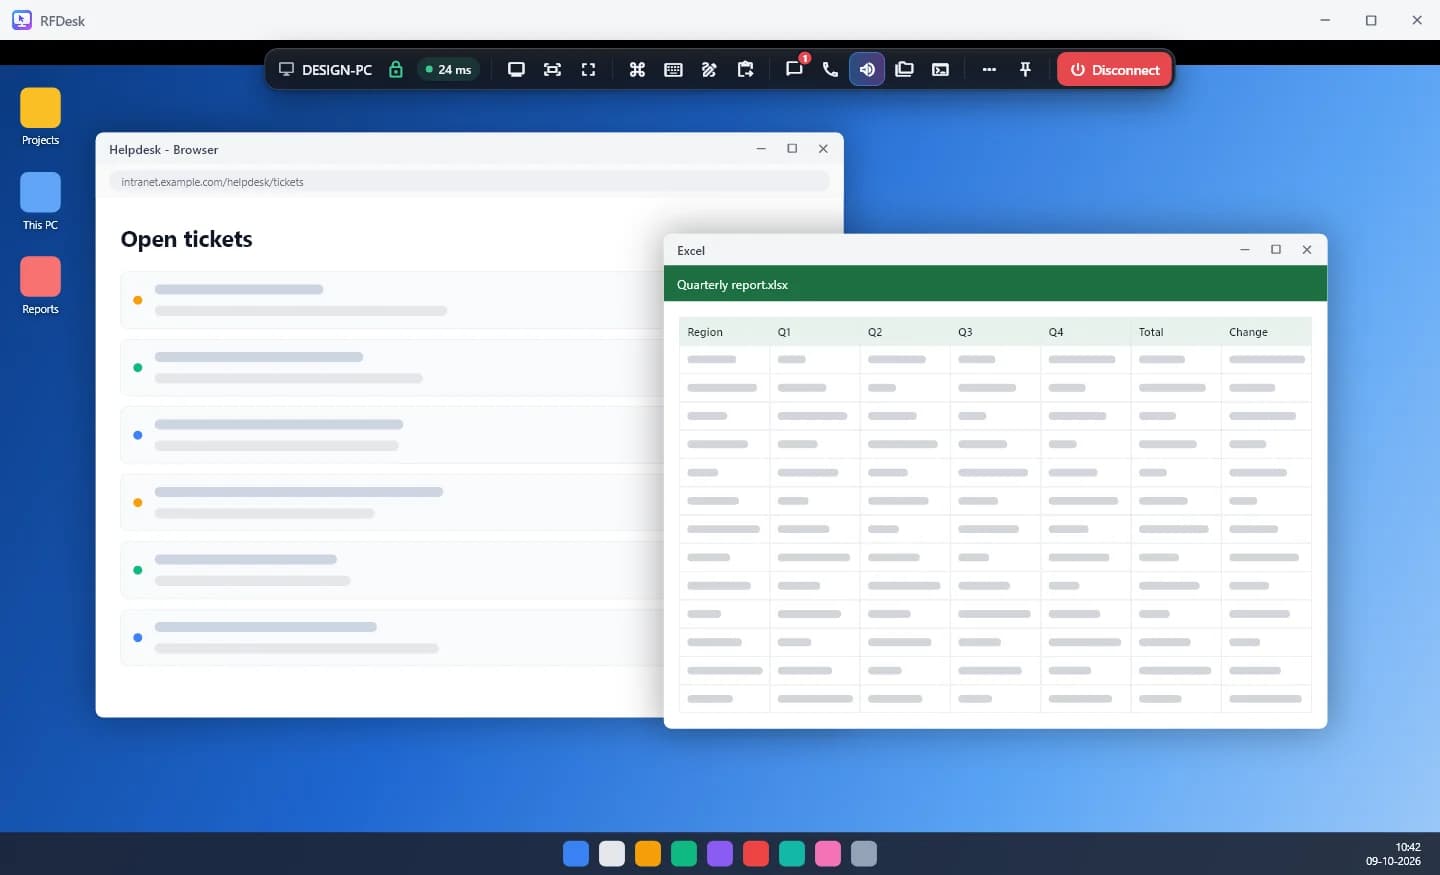Click the orange remote taskbar app icon
This screenshot has width=1440, height=875.
pos(648,853)
